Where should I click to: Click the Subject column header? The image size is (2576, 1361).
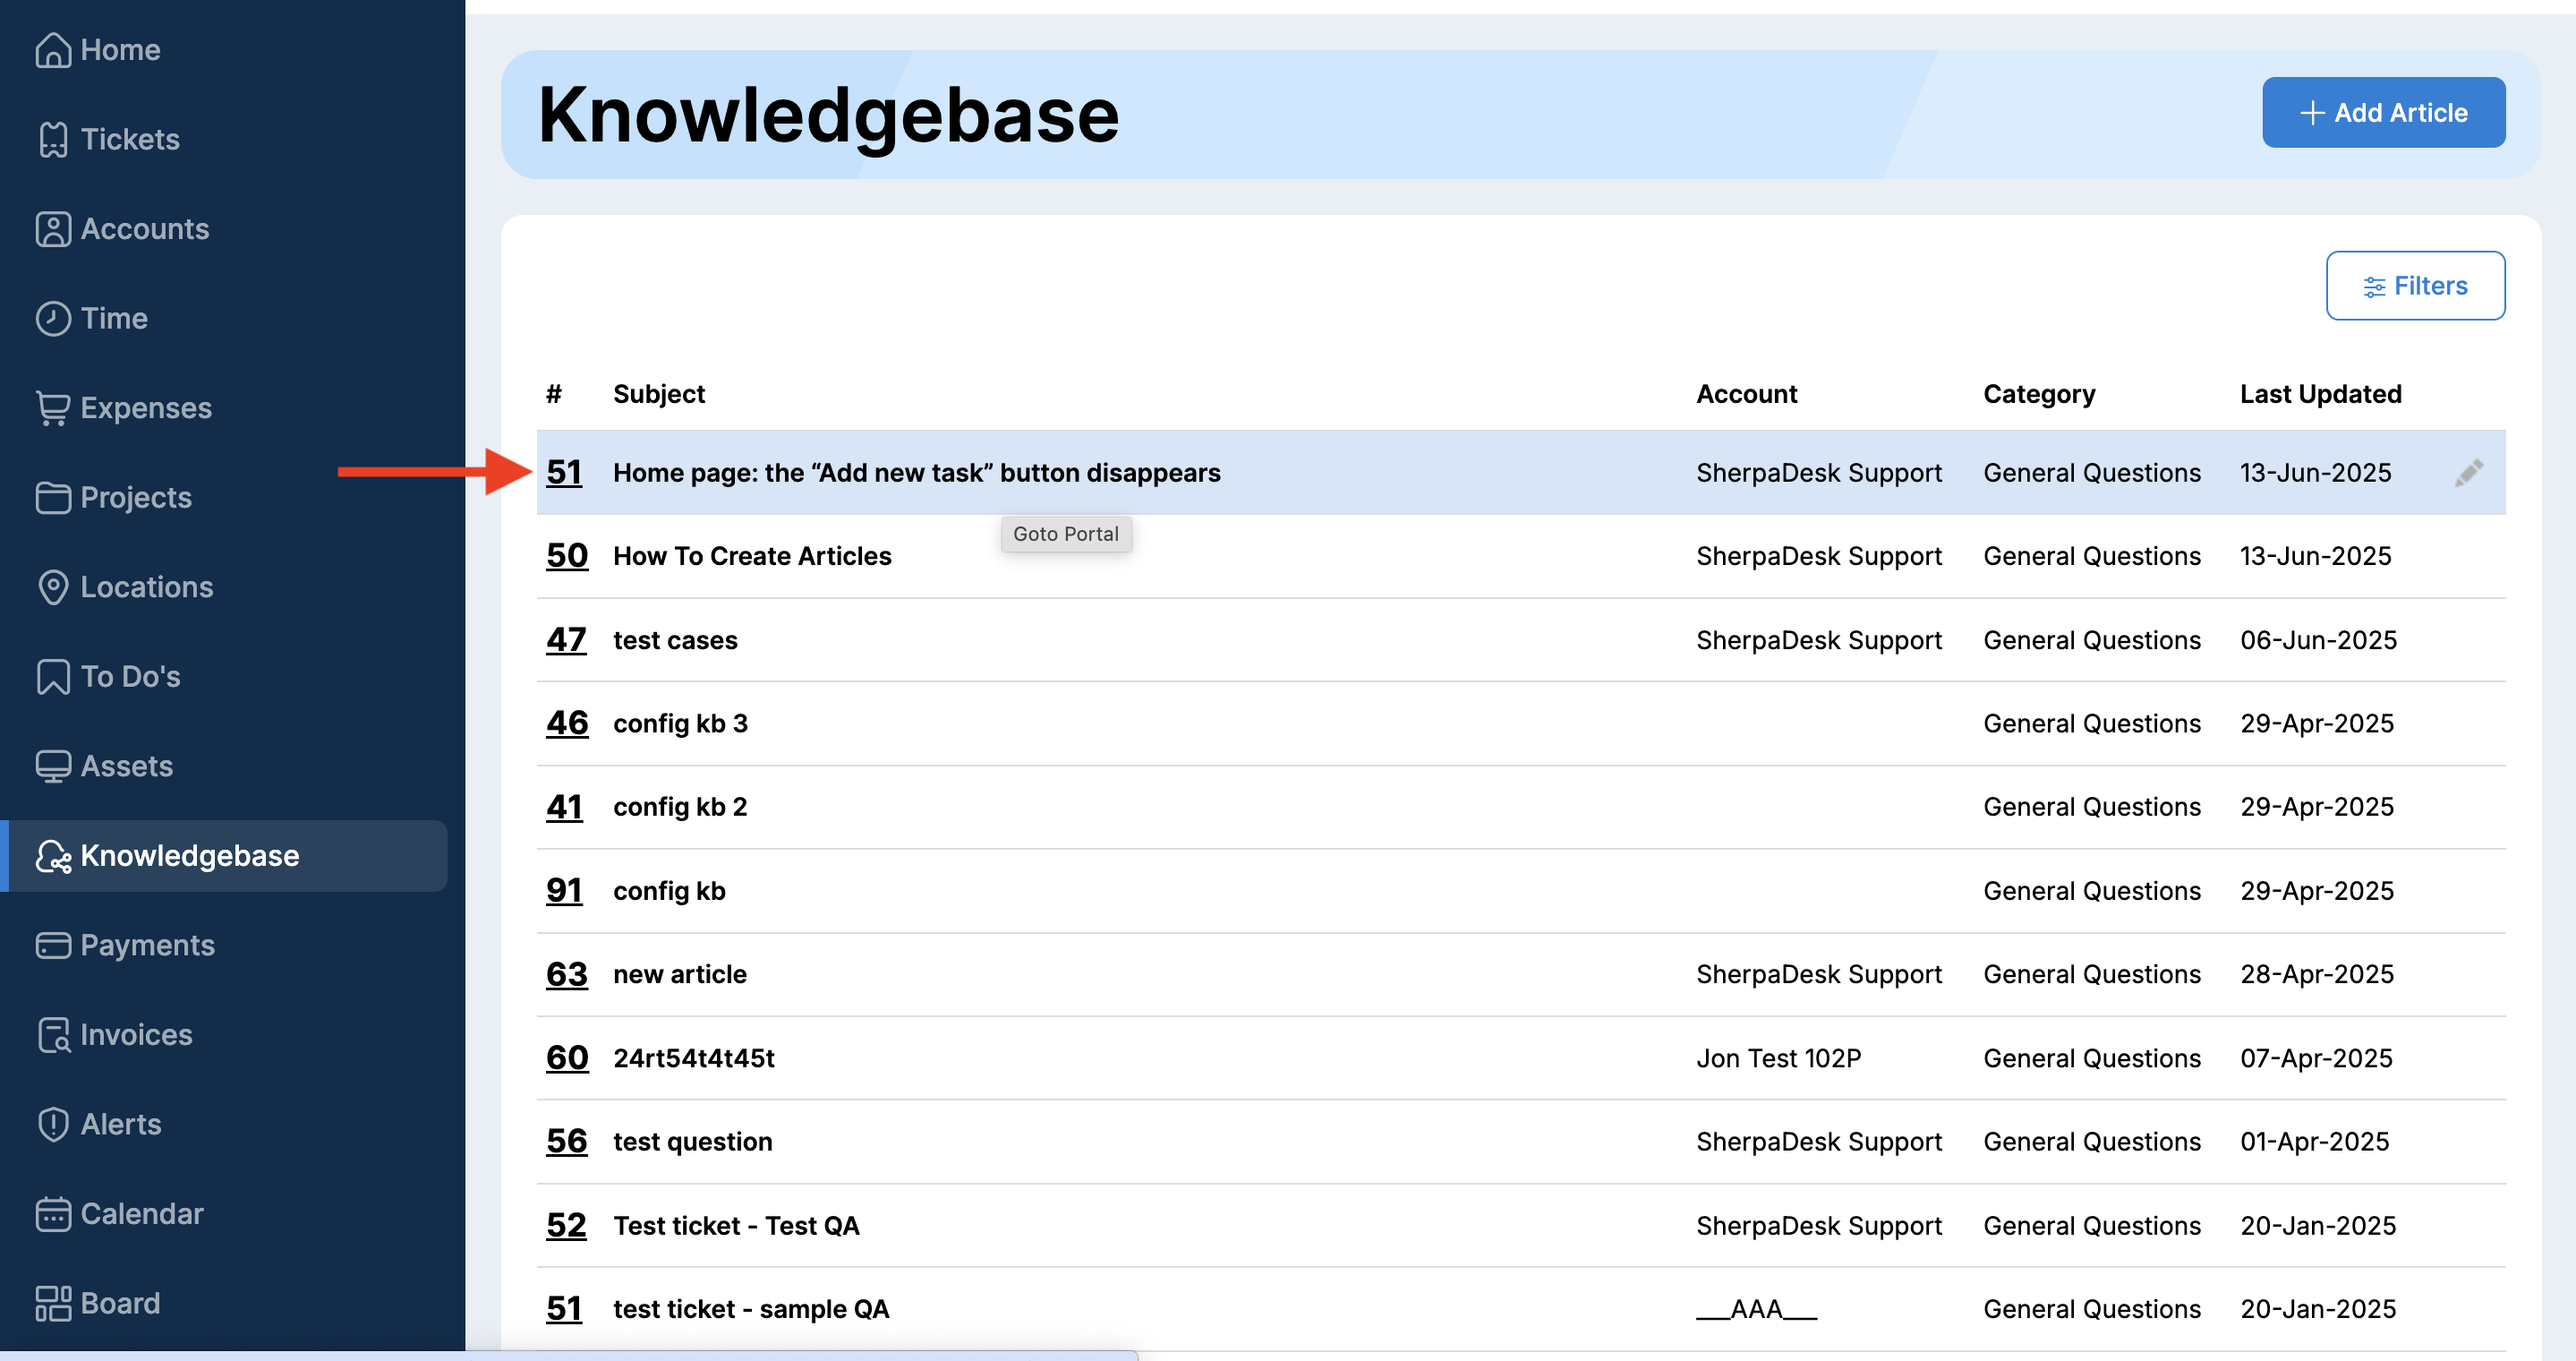click(x=659, y=394)
